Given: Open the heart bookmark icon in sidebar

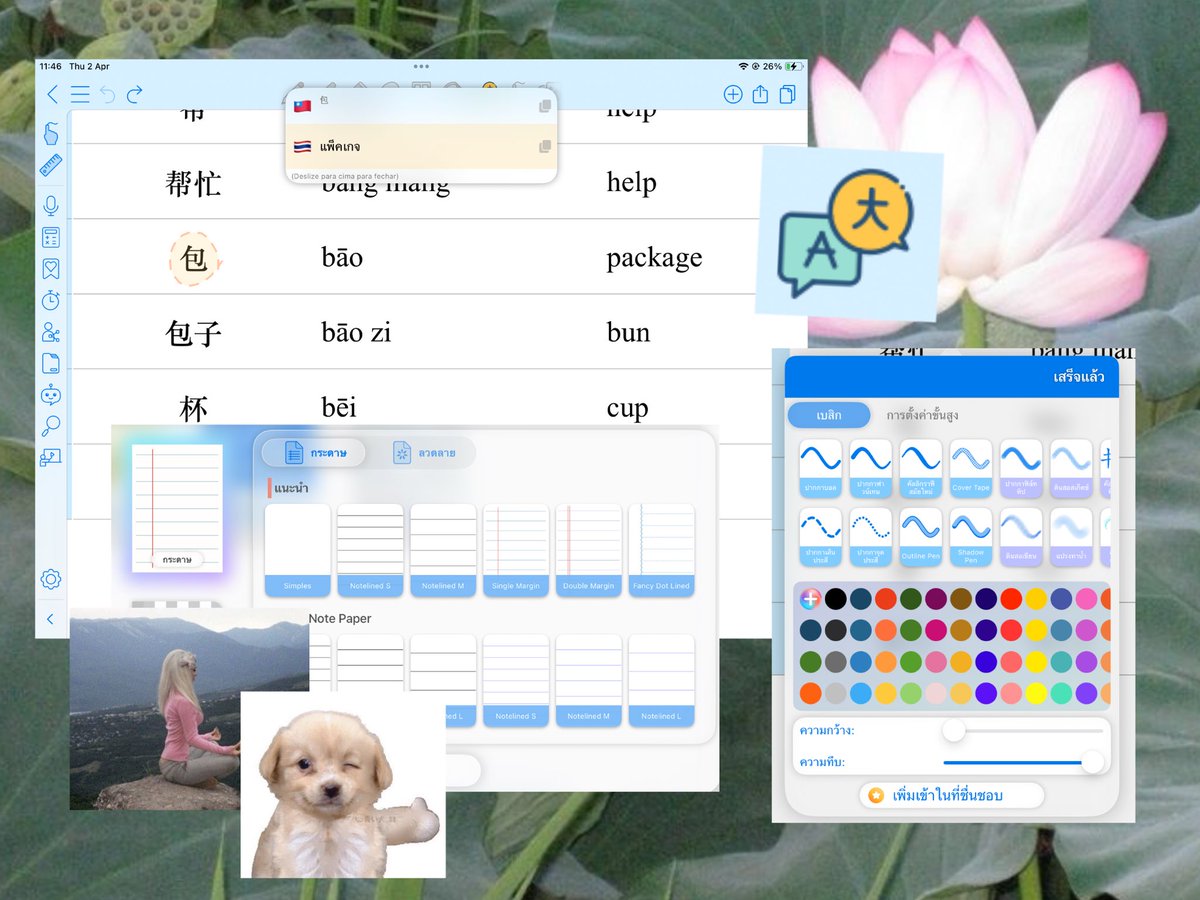Looking at the screenshot, I should click(x=51, y=269).
